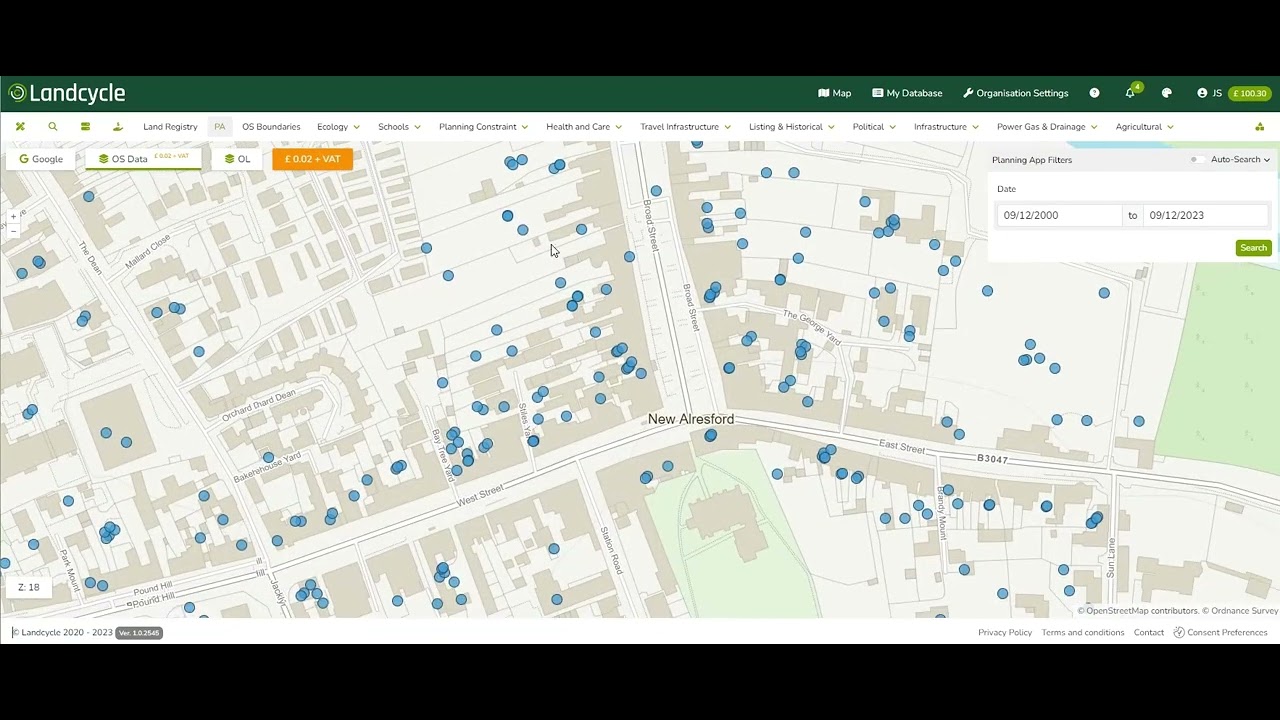Click the orange £0.02 + VAT button
Viewport: 1280px width, 720px height.
312,159
